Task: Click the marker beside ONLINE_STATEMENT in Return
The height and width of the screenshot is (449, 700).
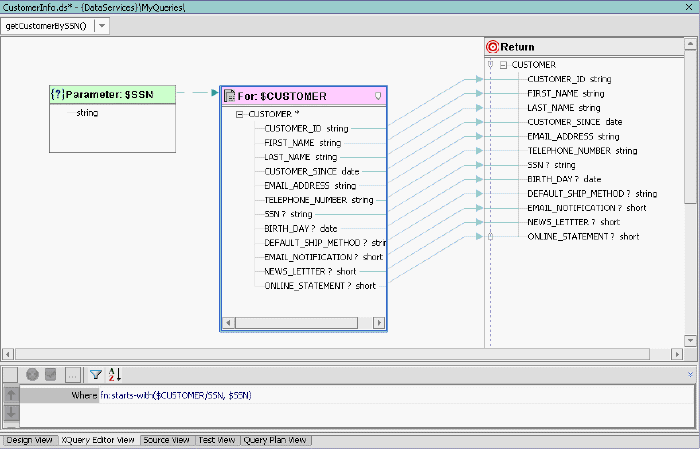Action: [490, 237]
